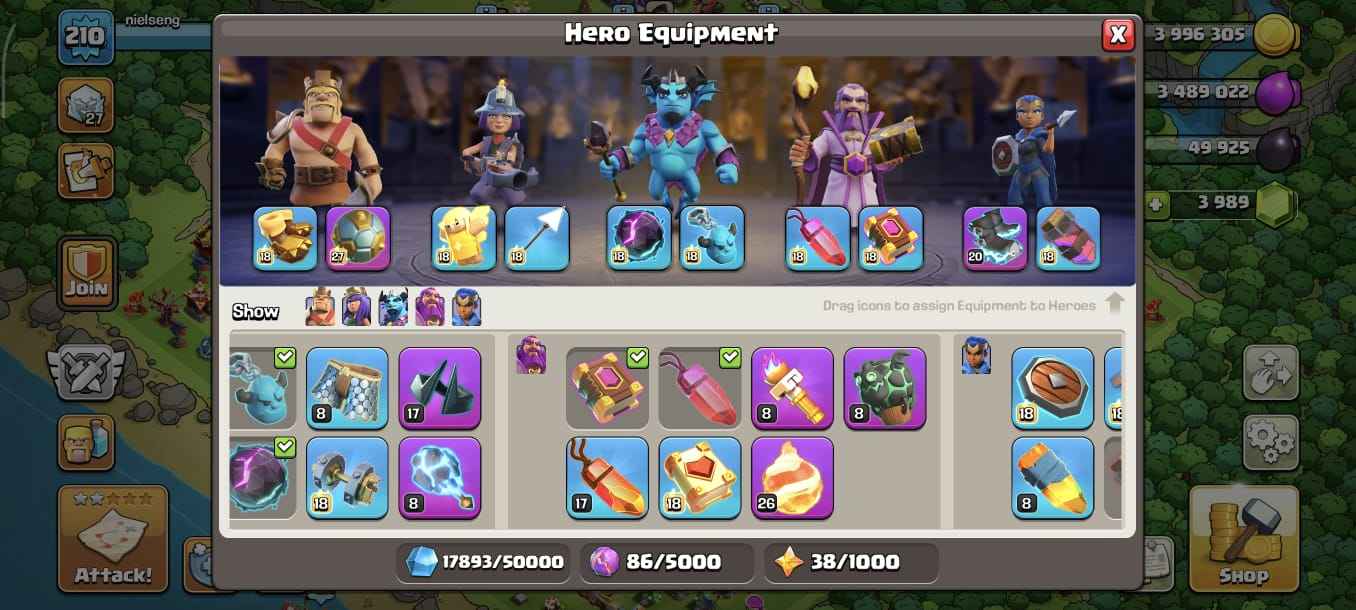Select the Grand Warden filter icon
This screenshot has height=610, width=1356.
click(x=431, y=307)
